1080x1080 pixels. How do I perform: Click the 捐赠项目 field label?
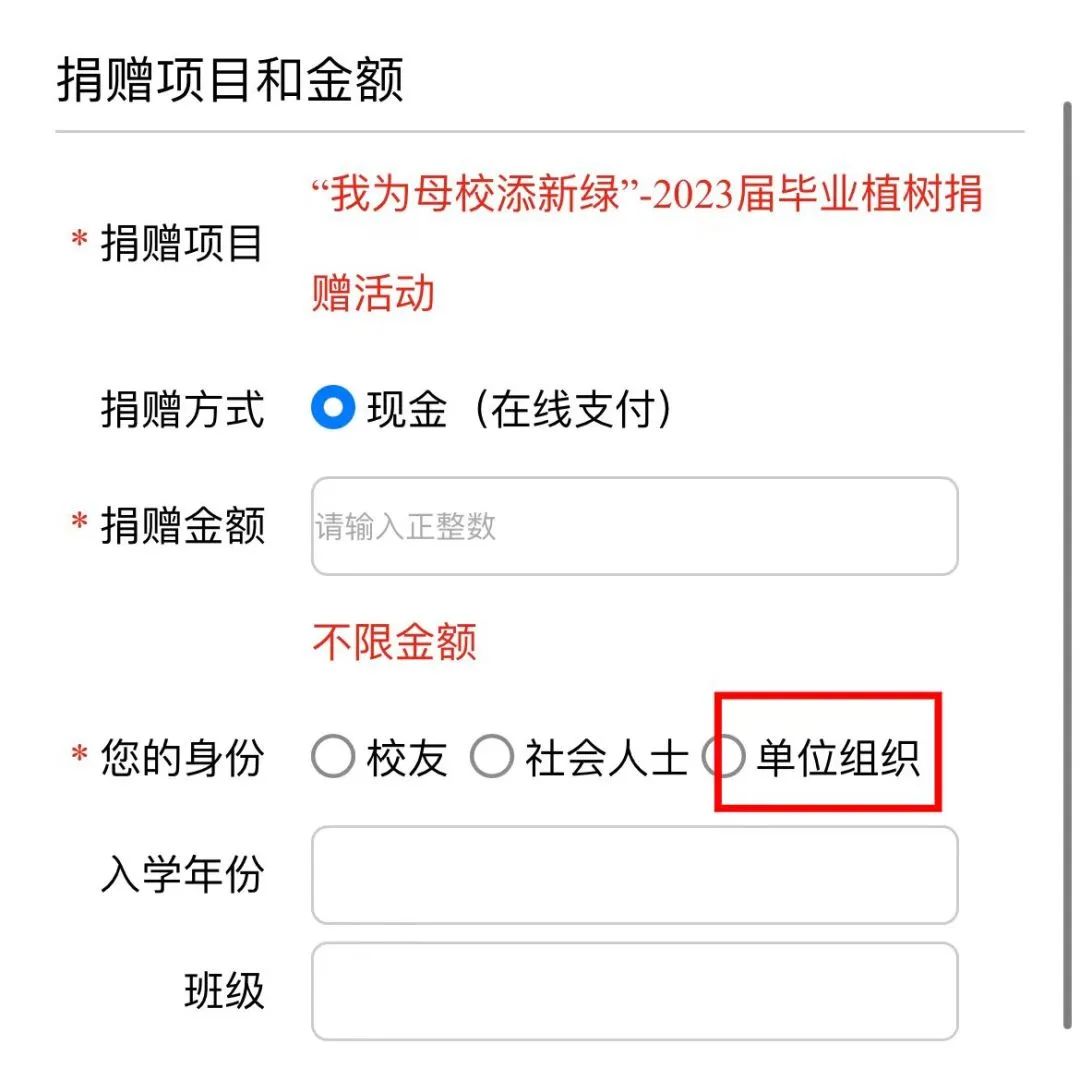tap(182, 244)
